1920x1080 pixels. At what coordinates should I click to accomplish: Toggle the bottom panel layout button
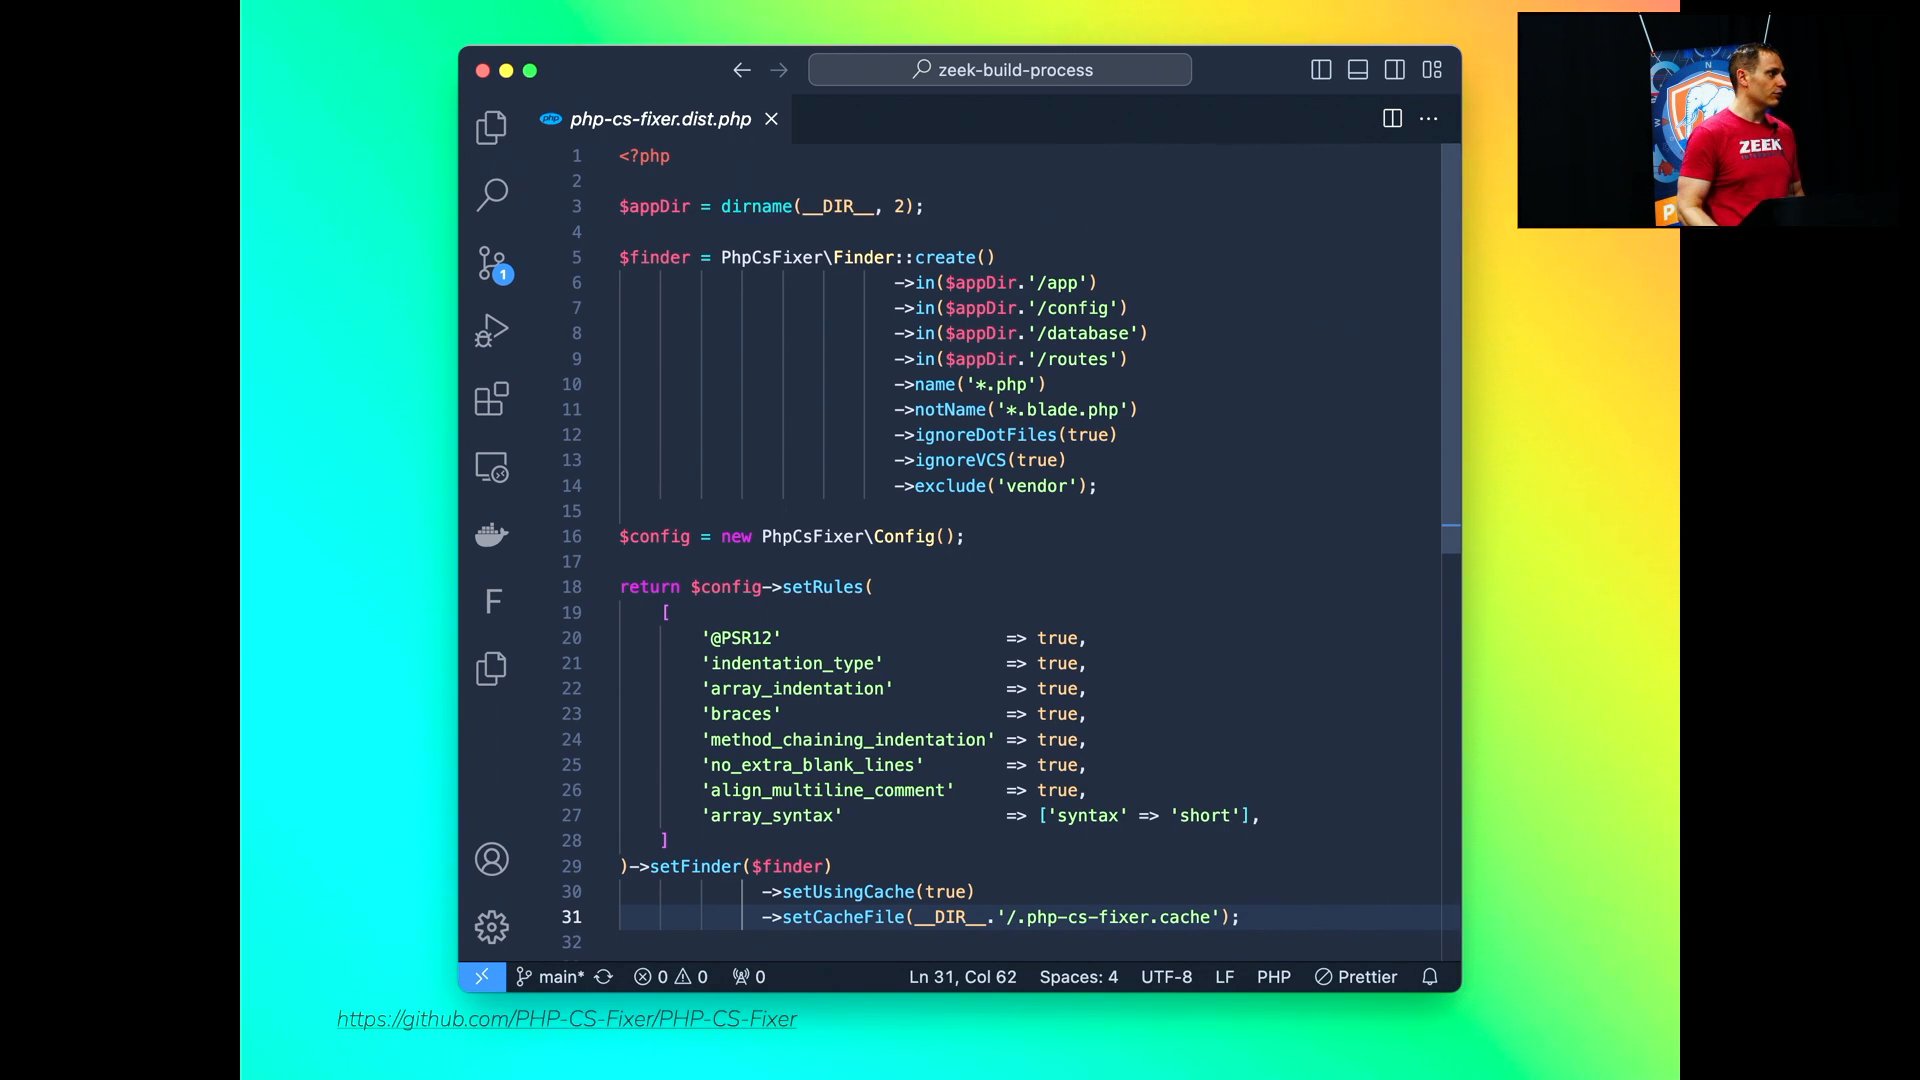(x=1358, y=70)
